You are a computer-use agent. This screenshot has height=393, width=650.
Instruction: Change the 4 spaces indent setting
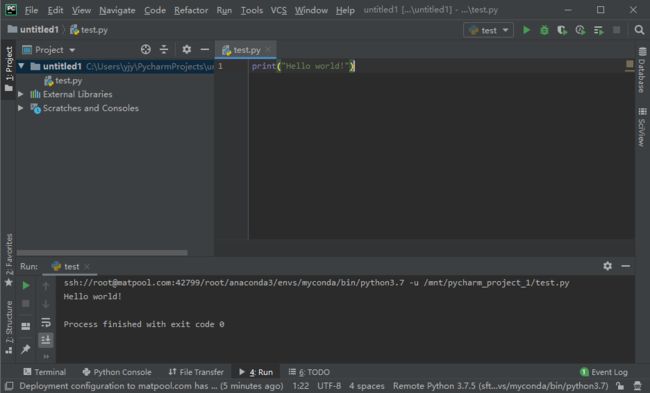pyautogui.click(x=366, y=386)
